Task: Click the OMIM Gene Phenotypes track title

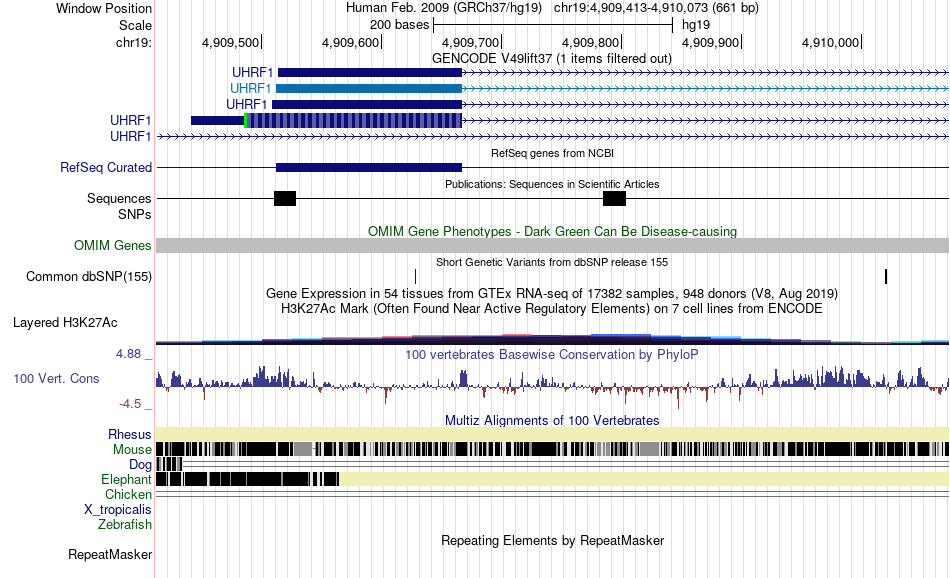Action: coord(553,231)
